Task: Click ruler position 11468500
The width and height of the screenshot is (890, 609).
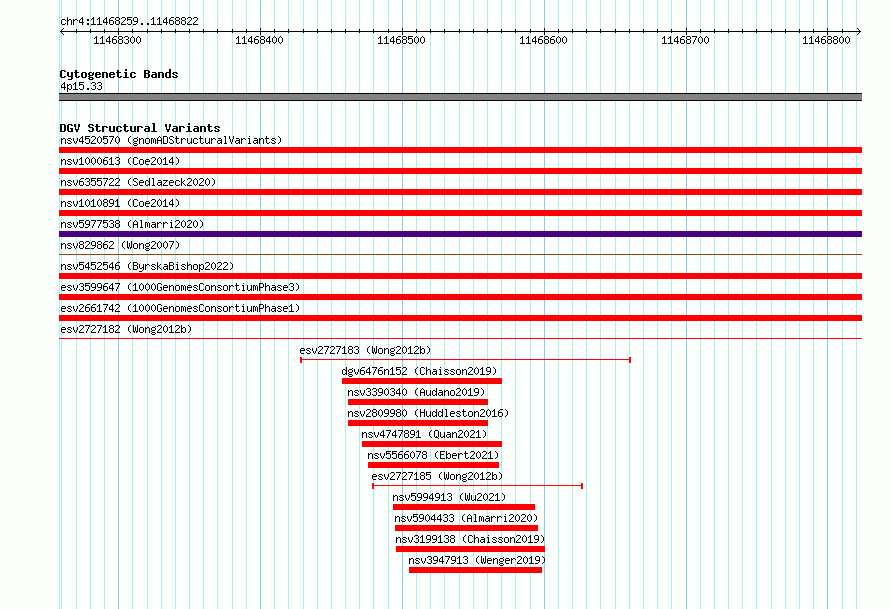Action: point(401,40)
